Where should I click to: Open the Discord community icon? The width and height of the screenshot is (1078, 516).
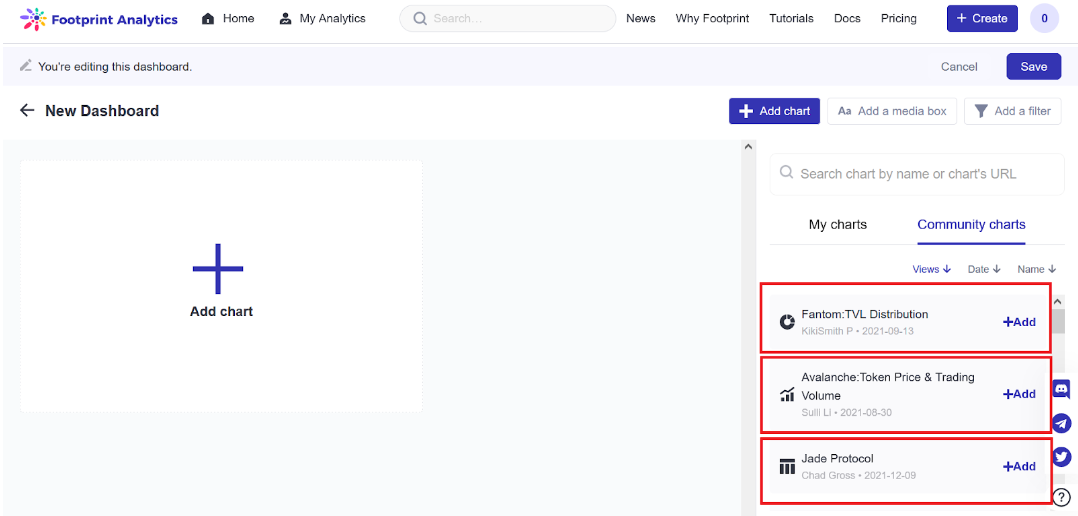pos(1062,390)
